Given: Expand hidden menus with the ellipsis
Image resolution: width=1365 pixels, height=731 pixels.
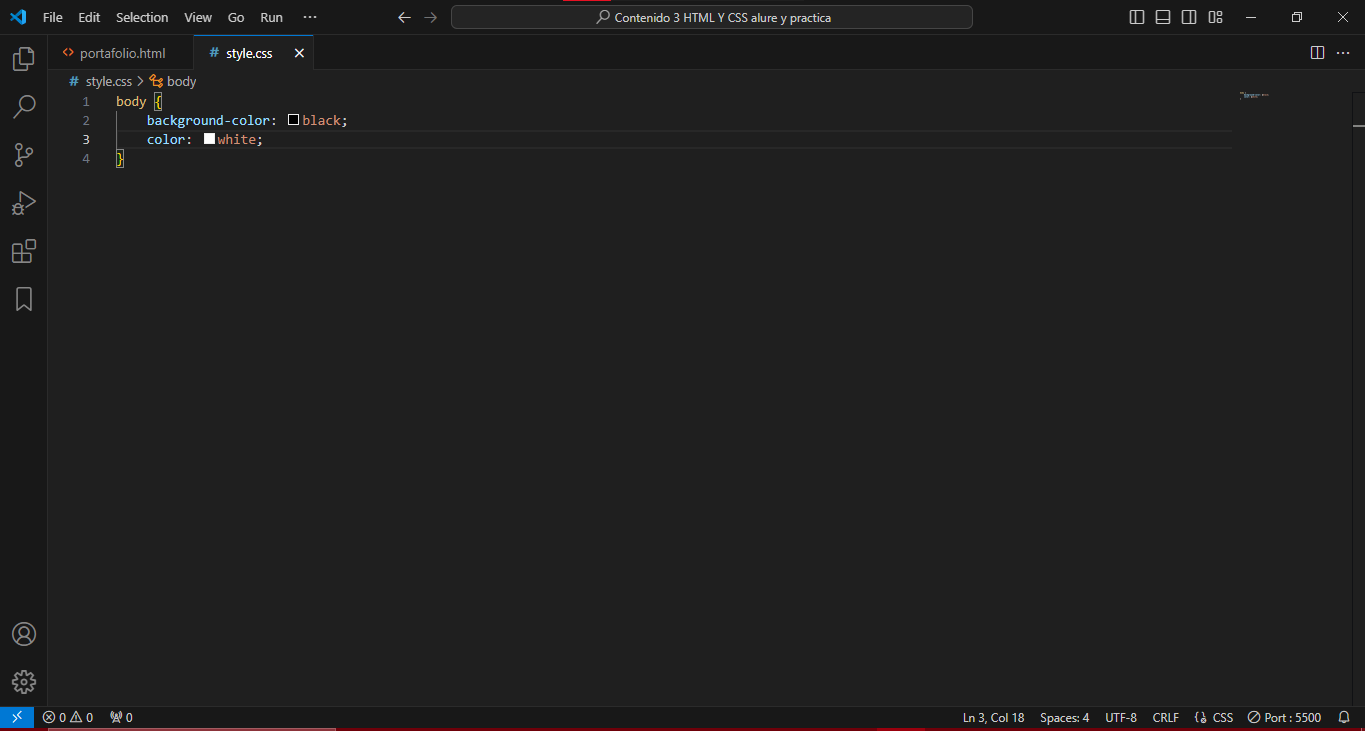Looking at the screenshot, I should (x=310, y=17).
